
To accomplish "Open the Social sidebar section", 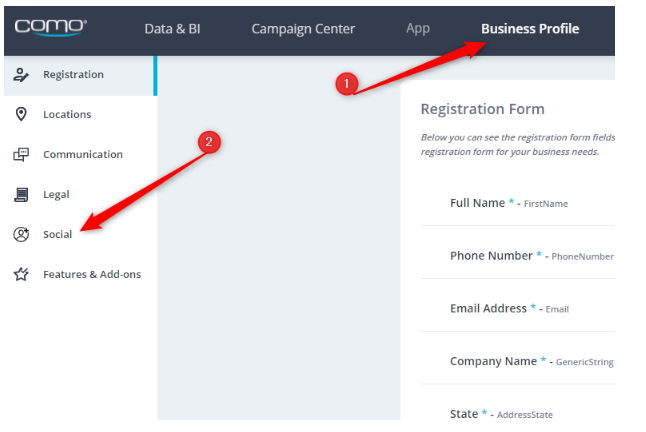I will point(57,234).
